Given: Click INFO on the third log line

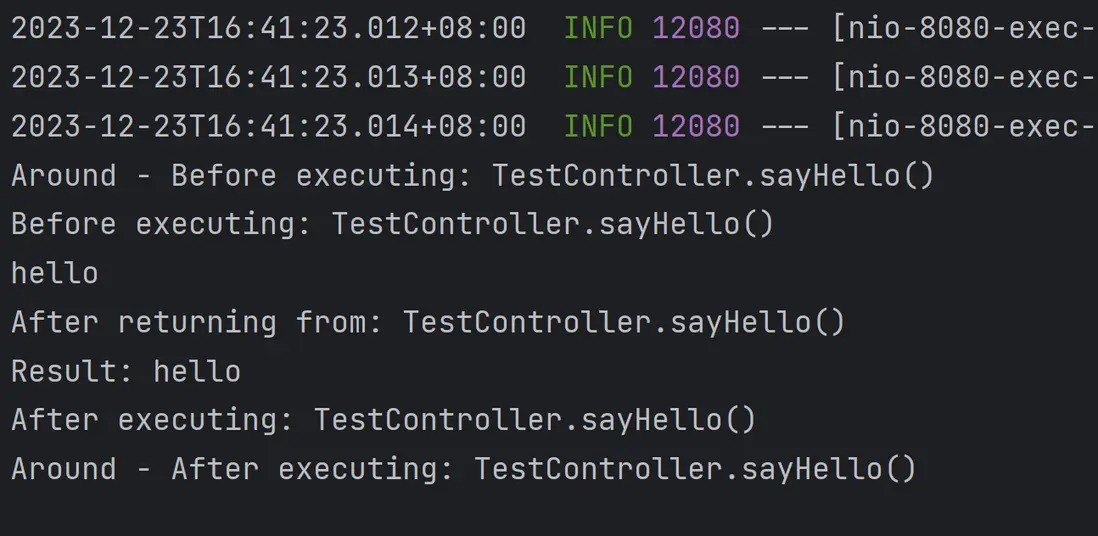Looking at the screenshot, I should pyautogui.click(x=598, y=126).
